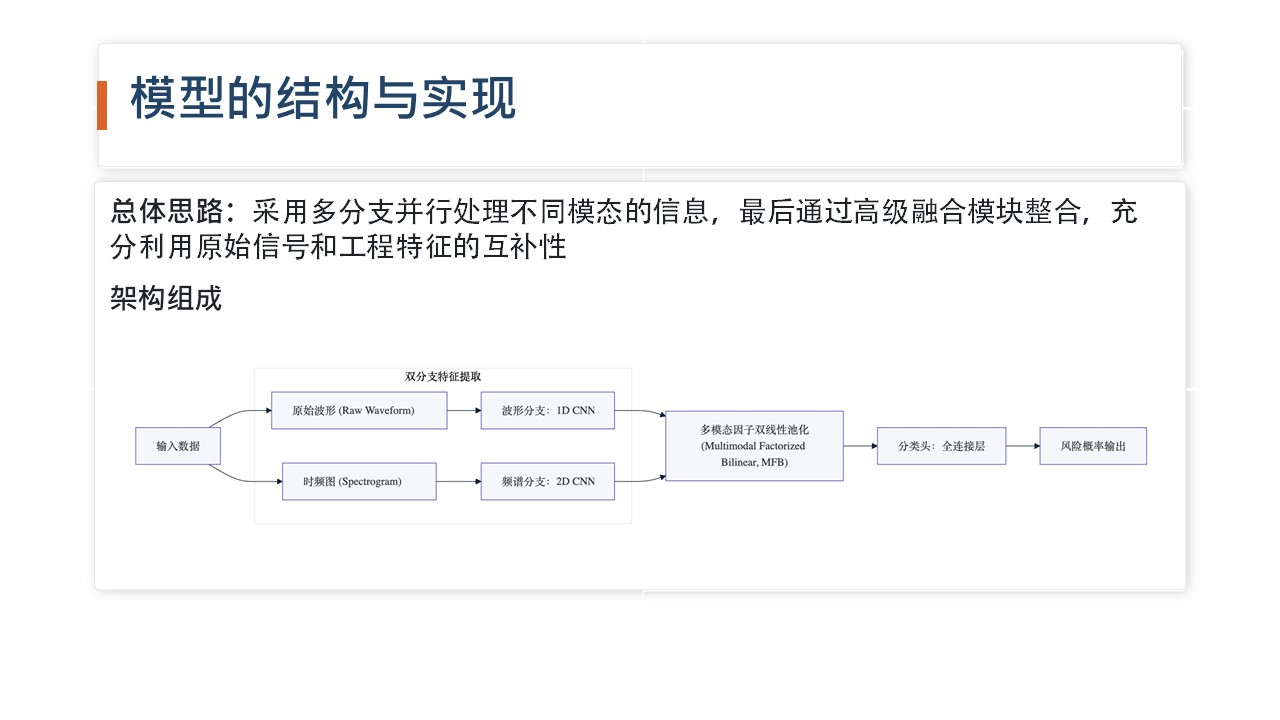Select the 原始波形 (Raw Waveform) box
Screen dimensions: 1280x720
click(x=358, y=410)
